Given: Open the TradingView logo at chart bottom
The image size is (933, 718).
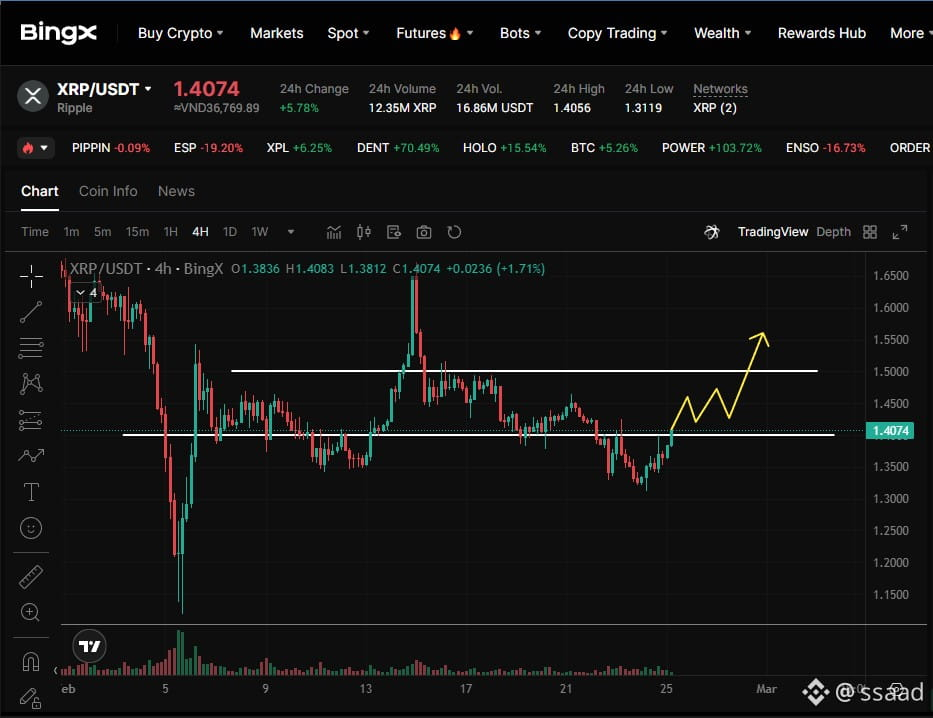Looking at the screenshot, I should (x=89, y=646).
